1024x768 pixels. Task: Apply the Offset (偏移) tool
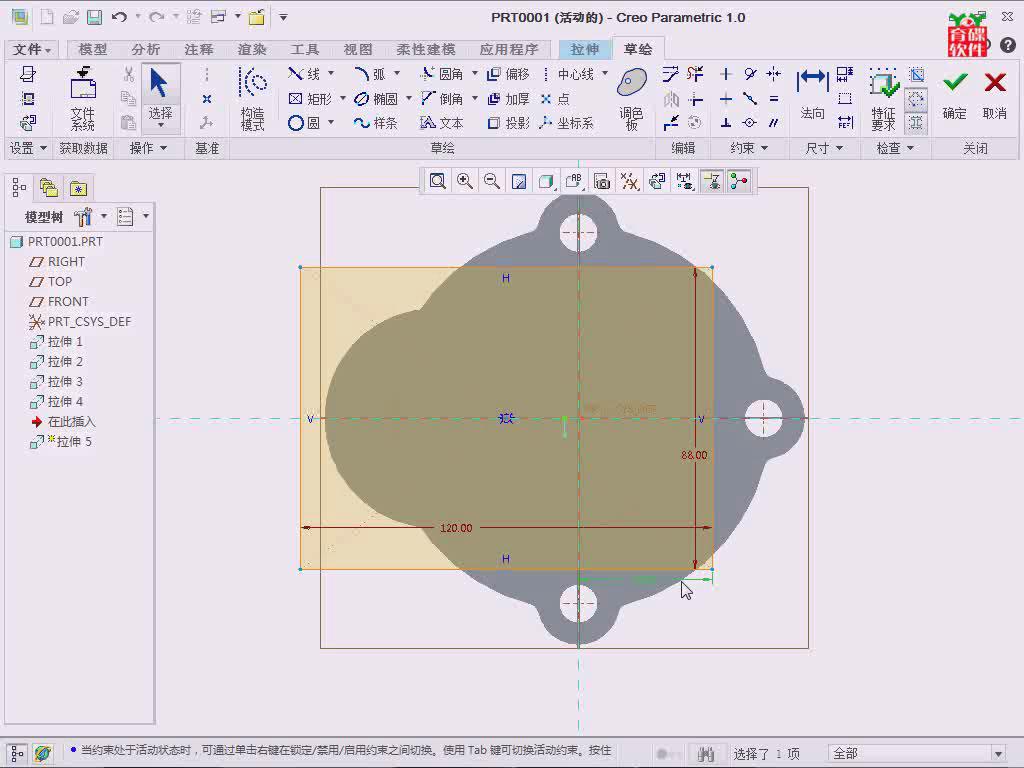(x=509, y=74)
